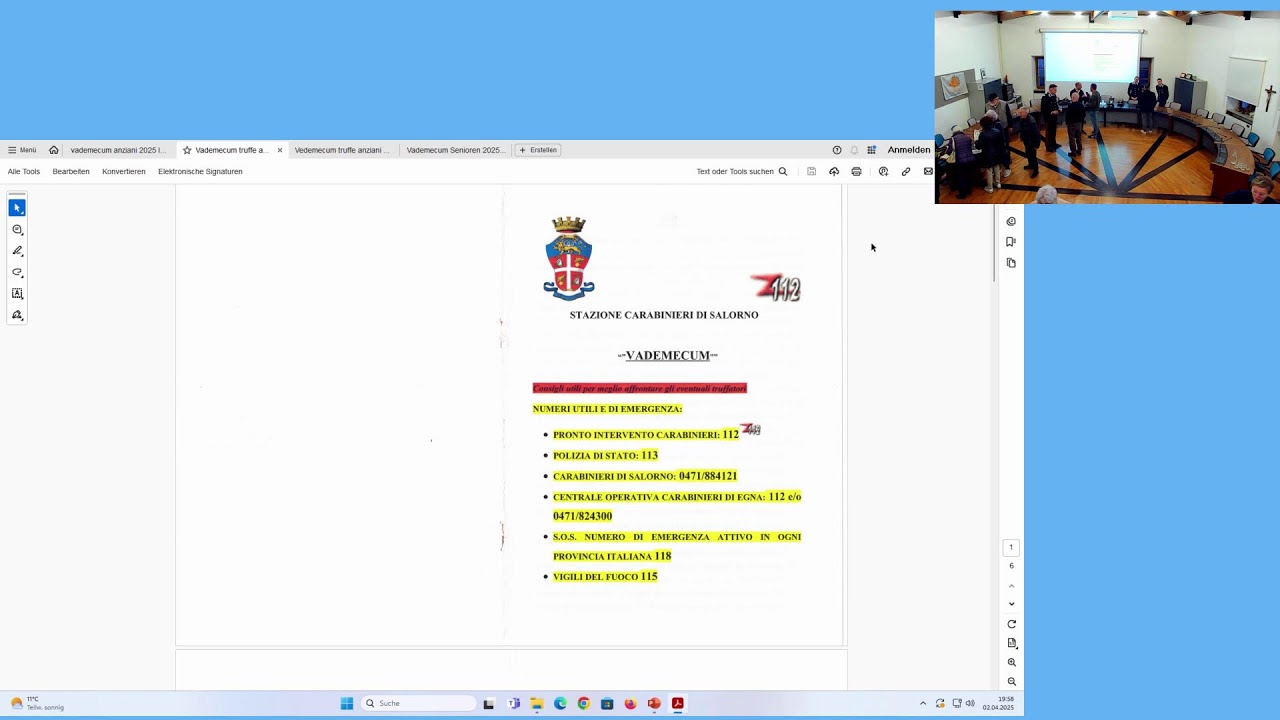Open Elektronische Signaturen tab
This screenshot has width=1280, height=720.
(200, 171)
